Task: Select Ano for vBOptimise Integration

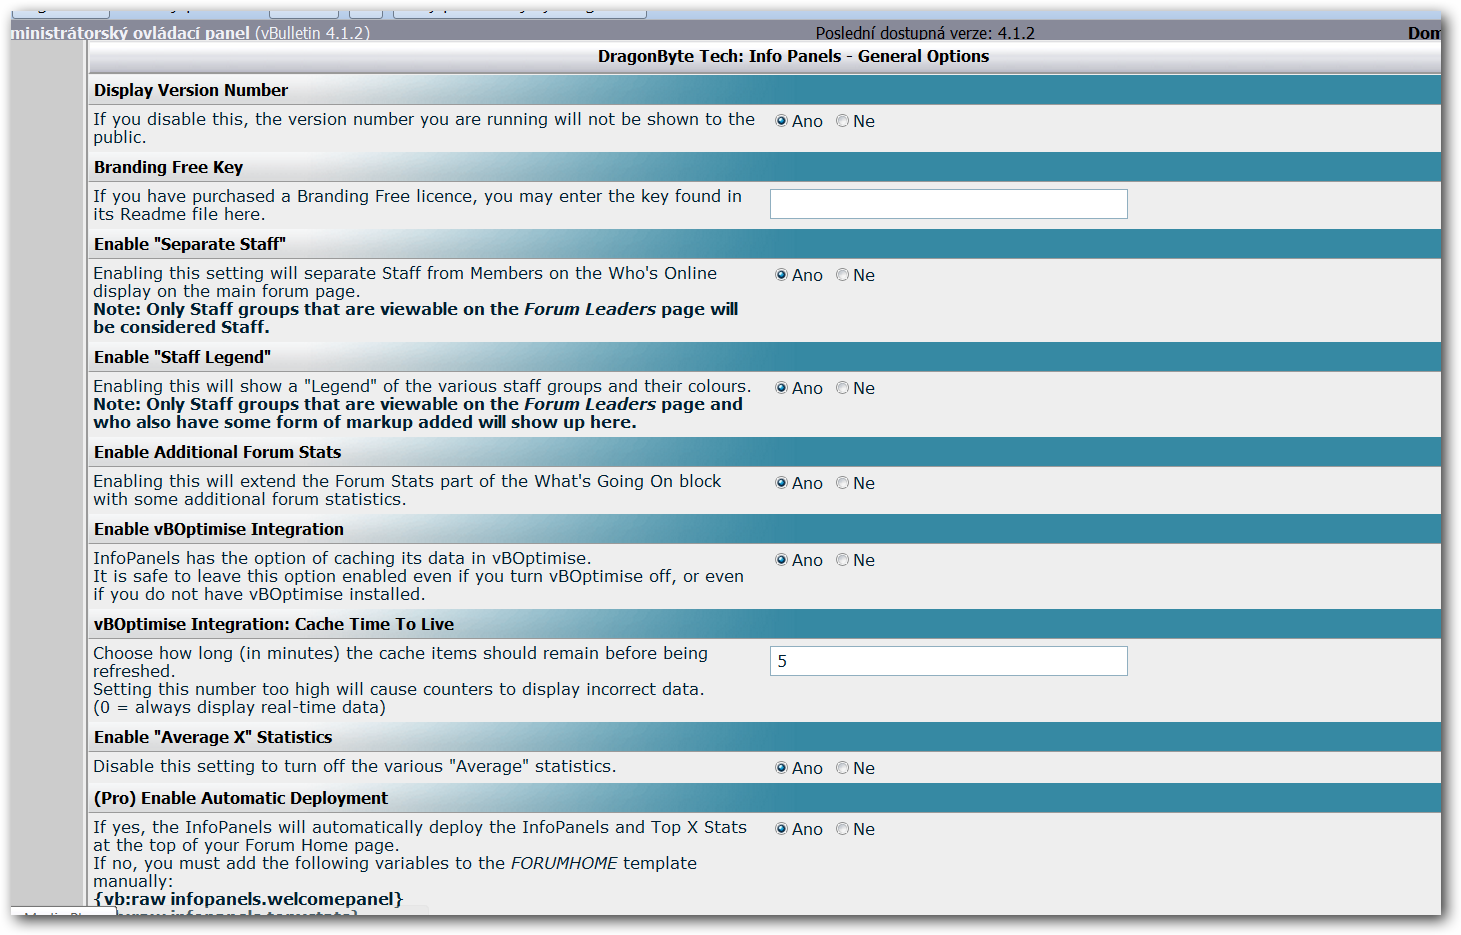Action: pos(782,560)
